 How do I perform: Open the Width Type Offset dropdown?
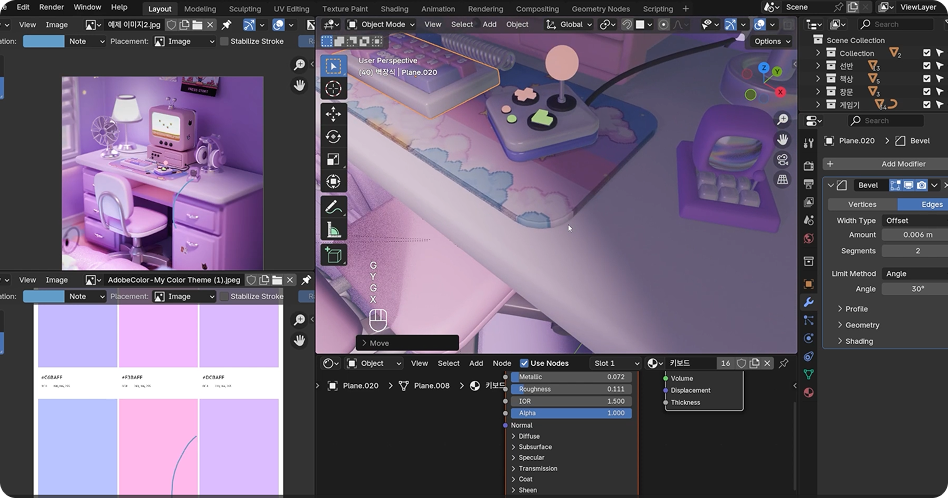pyautogui.click(x=913, y=220)
